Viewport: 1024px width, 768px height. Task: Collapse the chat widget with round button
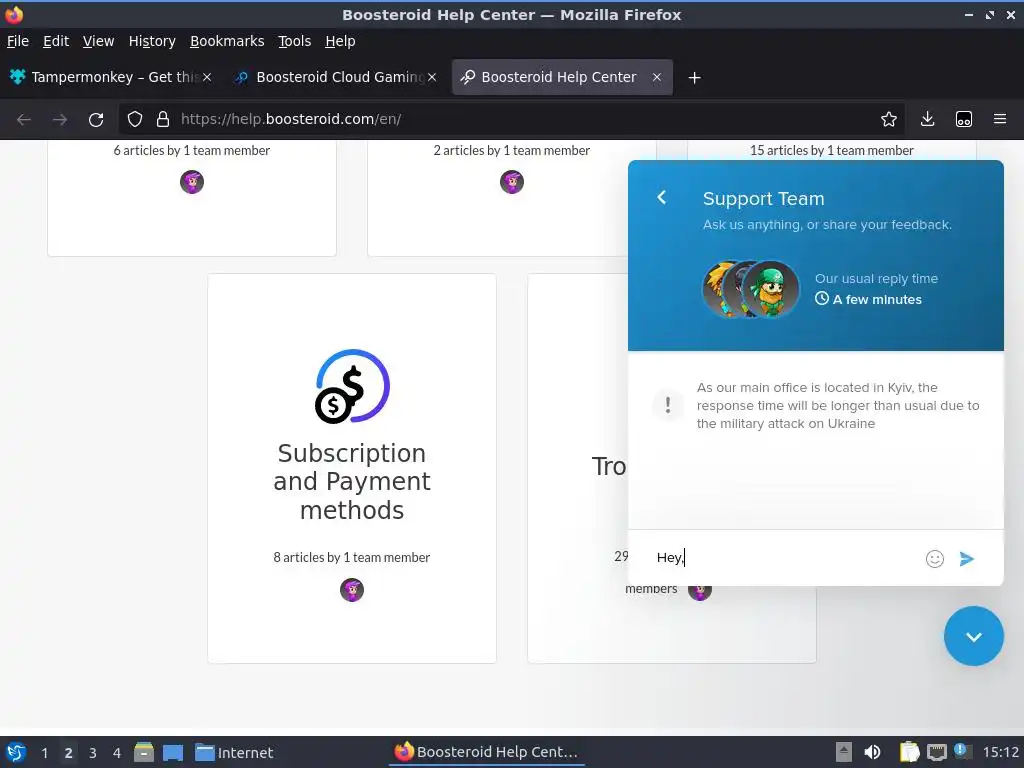(x=973, y=636)
